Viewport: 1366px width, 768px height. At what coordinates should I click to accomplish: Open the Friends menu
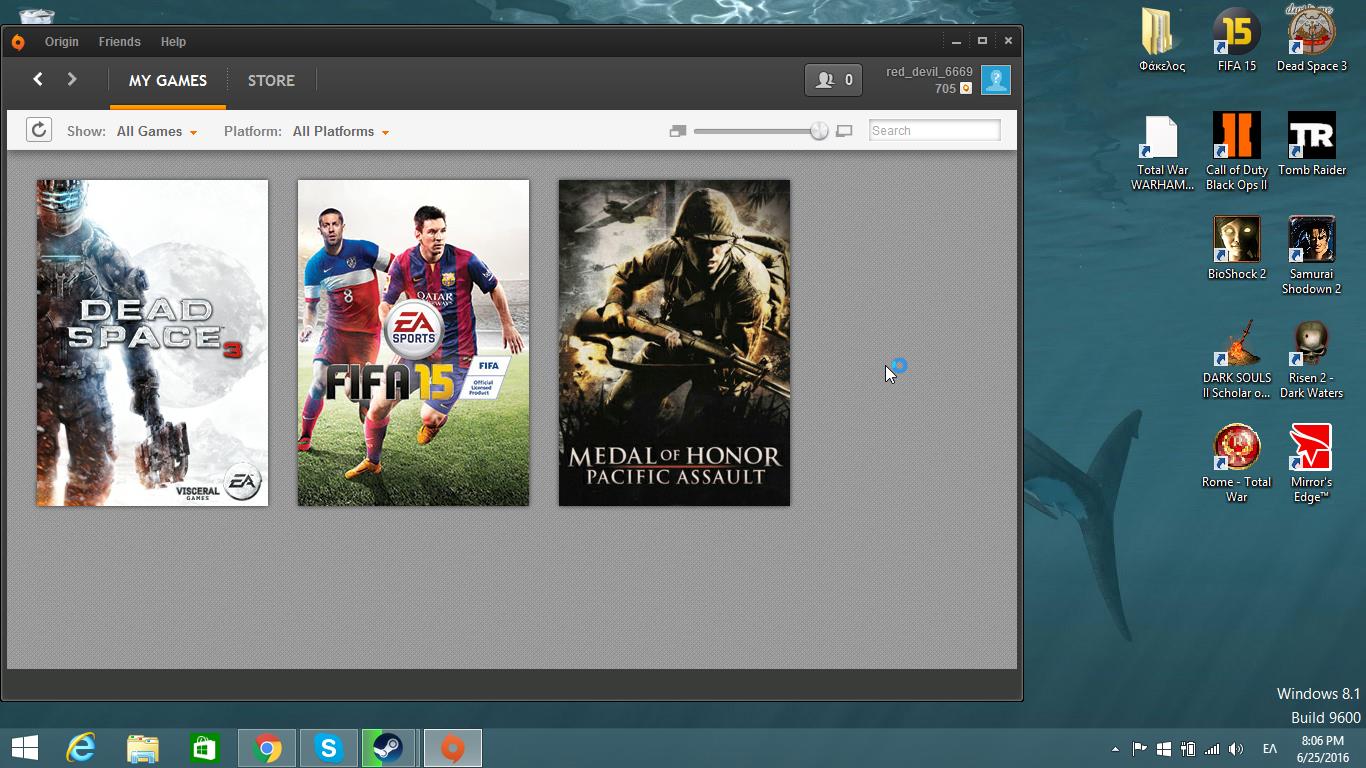(119, 42)
